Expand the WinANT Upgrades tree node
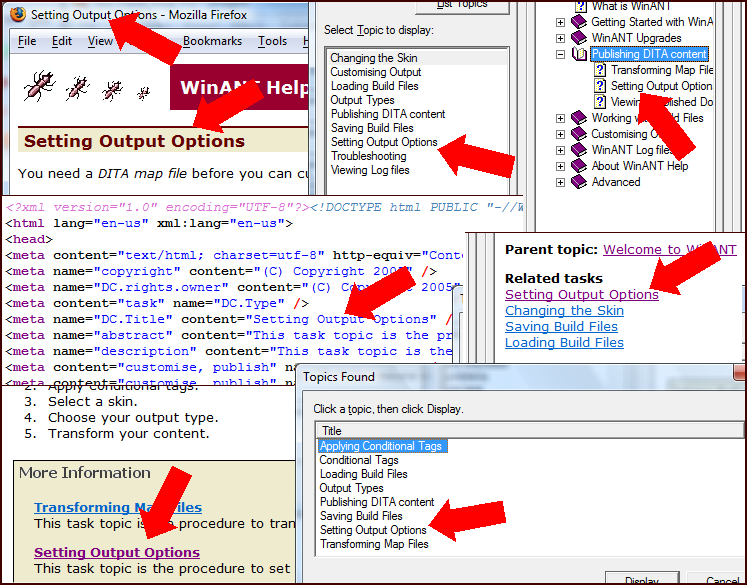Viewport: 747px width, 585px height. click(x=560, y=38)
